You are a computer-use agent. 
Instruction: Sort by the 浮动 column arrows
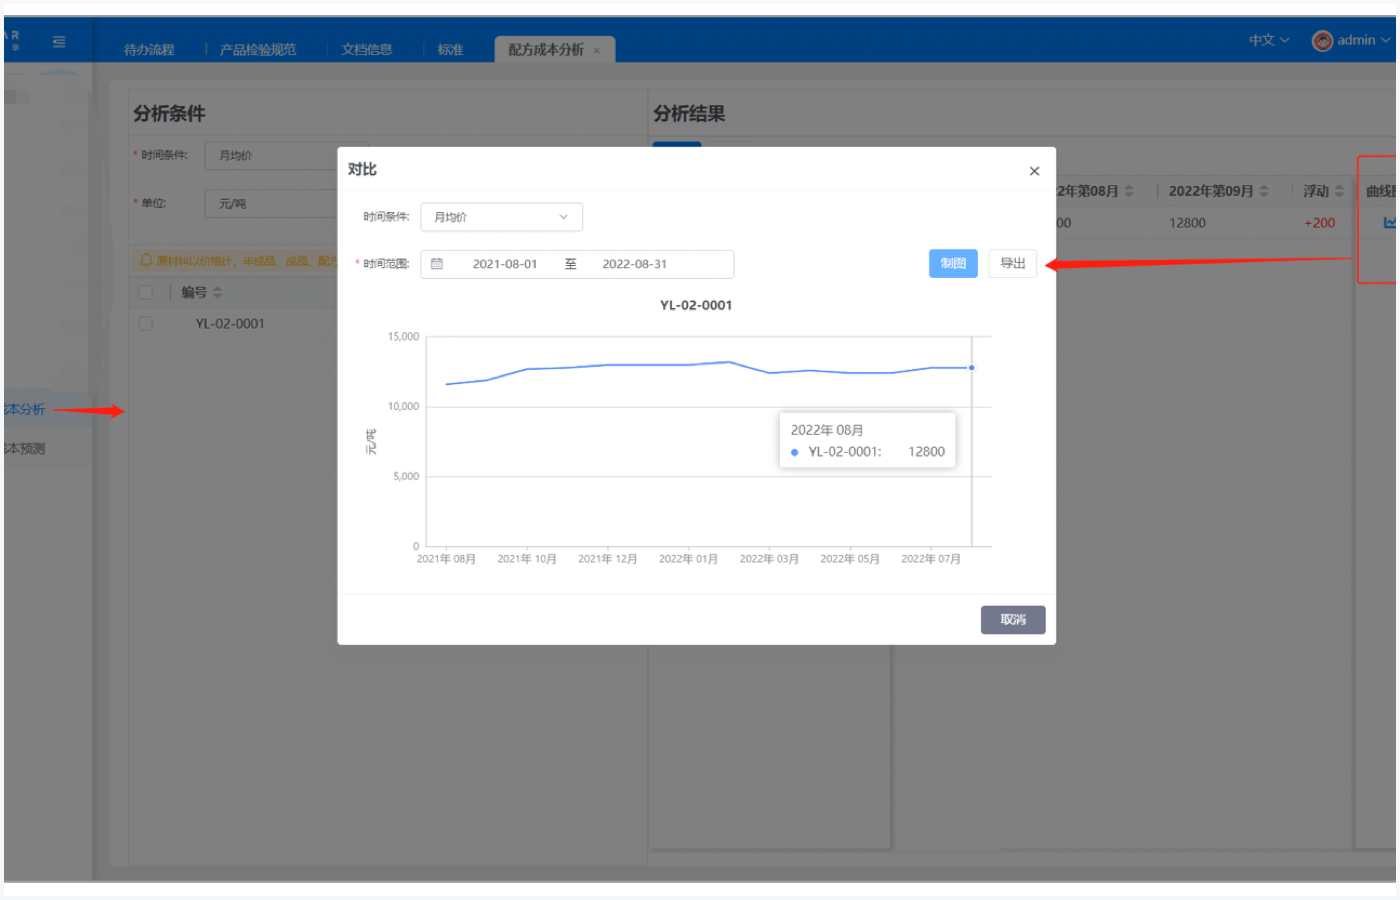coord(1339,191)
